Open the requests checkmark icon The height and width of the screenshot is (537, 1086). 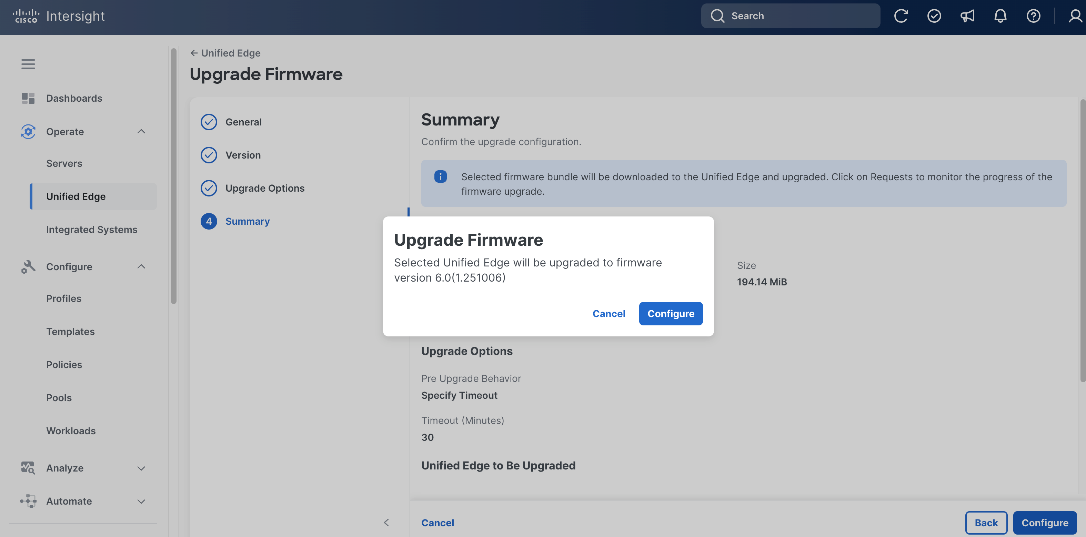(x=934, y=16)
